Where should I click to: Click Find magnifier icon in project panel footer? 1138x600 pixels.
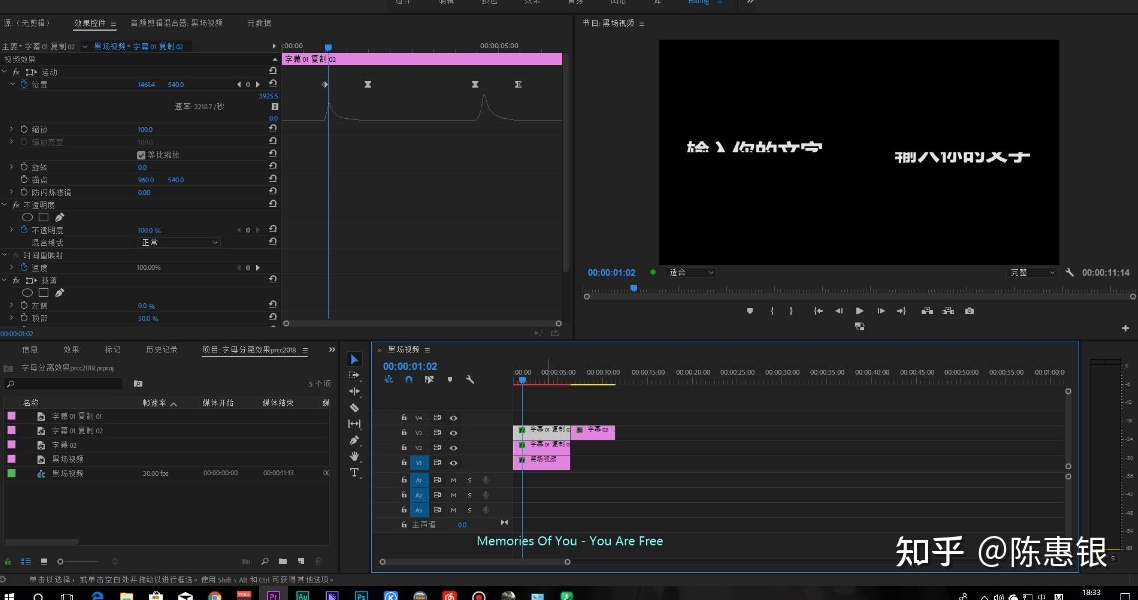coord(265,561)
